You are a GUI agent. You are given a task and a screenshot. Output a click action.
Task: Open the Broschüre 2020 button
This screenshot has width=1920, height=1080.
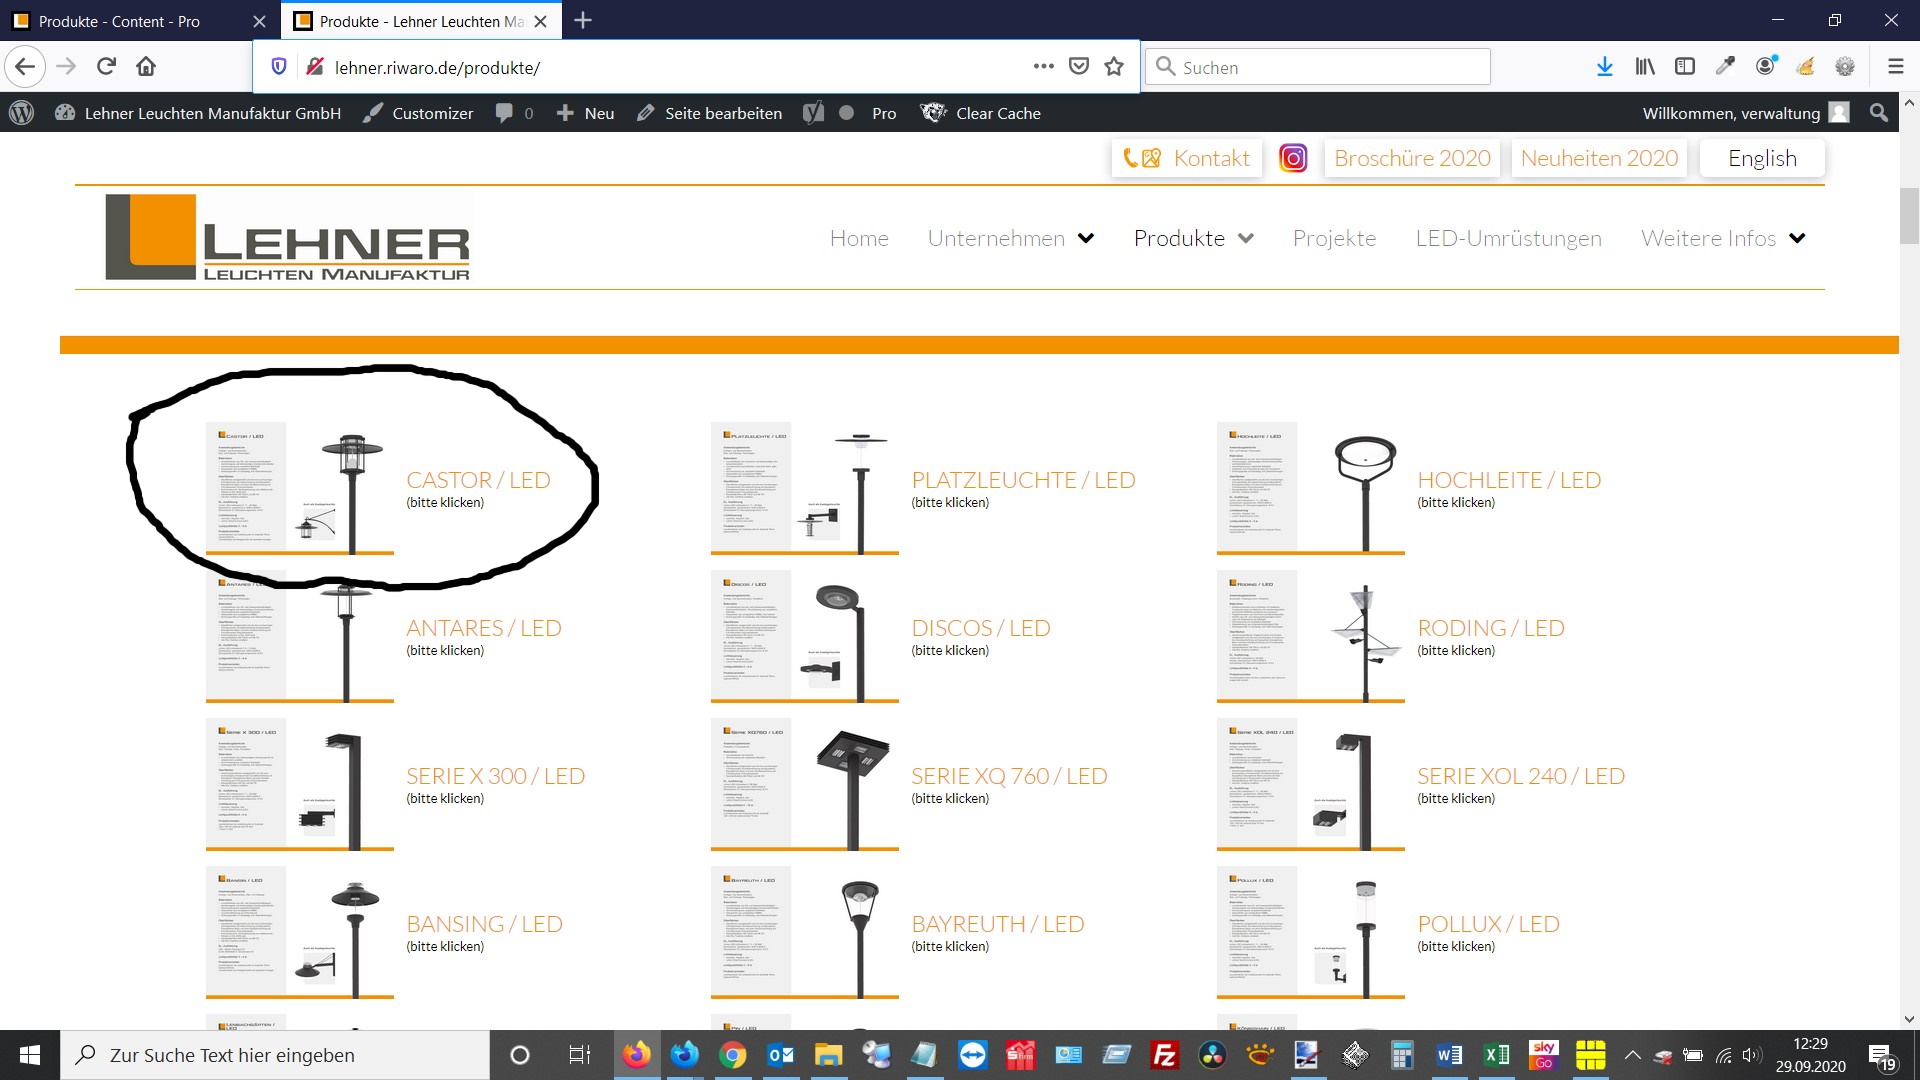pos(1412,158)
